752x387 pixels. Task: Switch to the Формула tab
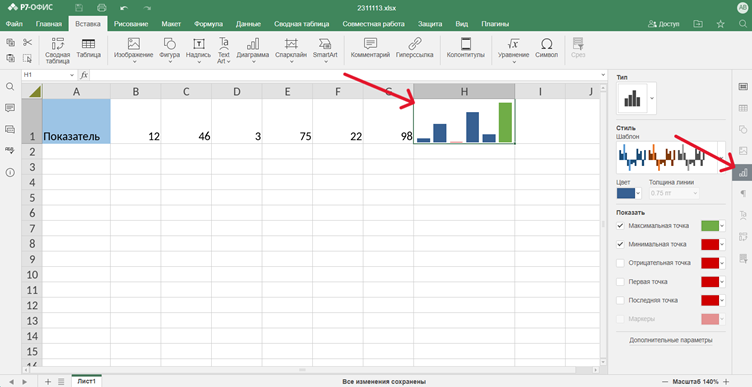(x=209, y=24)
